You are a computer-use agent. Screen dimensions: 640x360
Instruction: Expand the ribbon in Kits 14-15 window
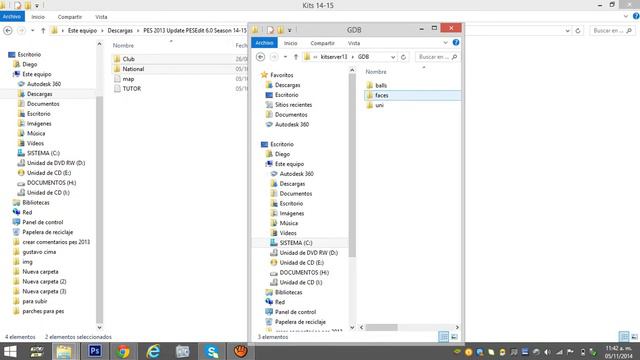(x=626, y=16)
